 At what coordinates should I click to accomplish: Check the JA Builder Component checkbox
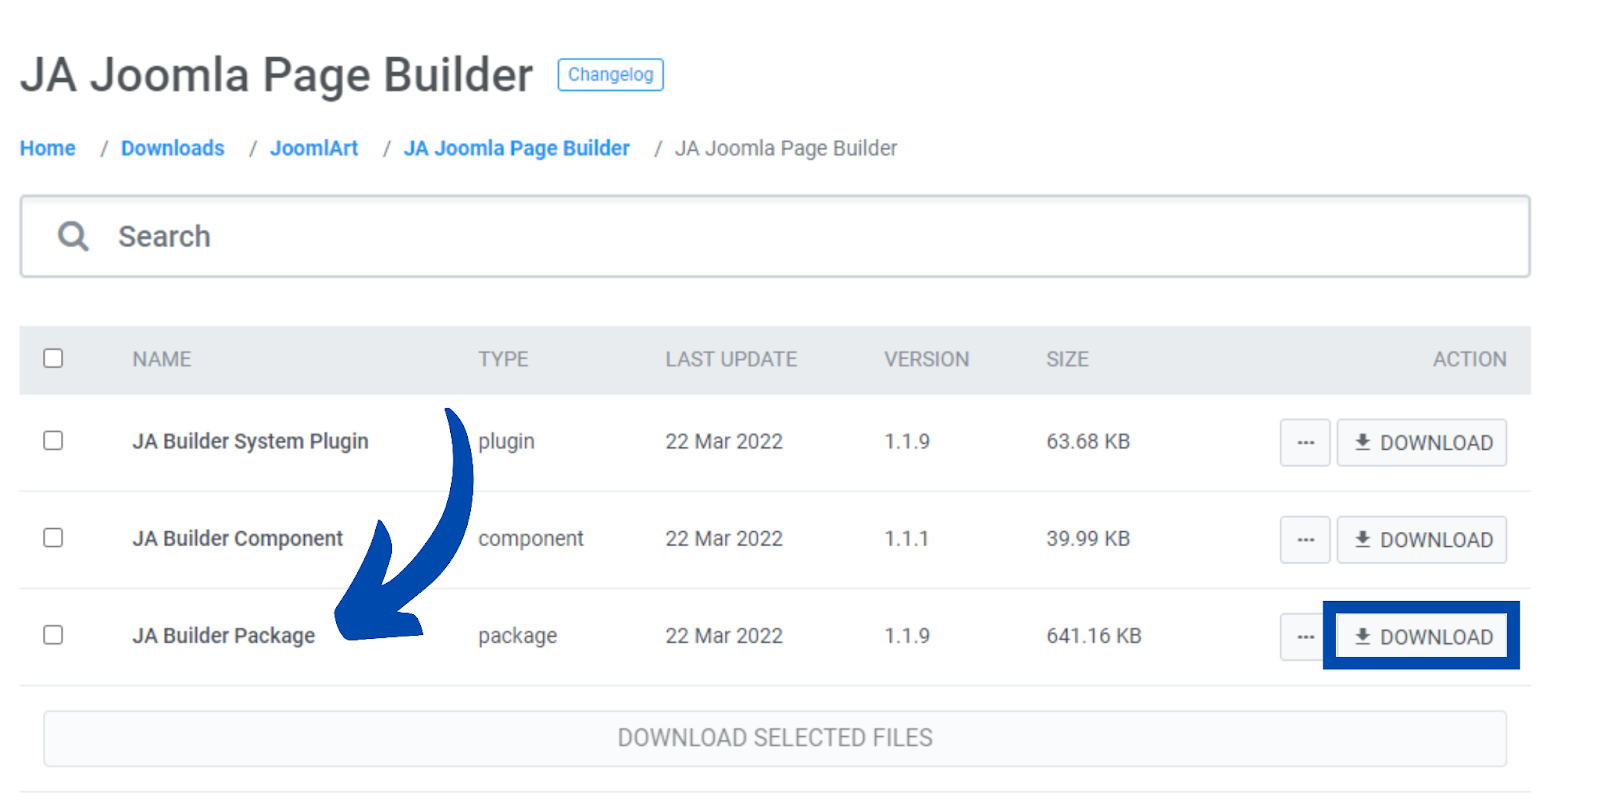coord(53,537)
